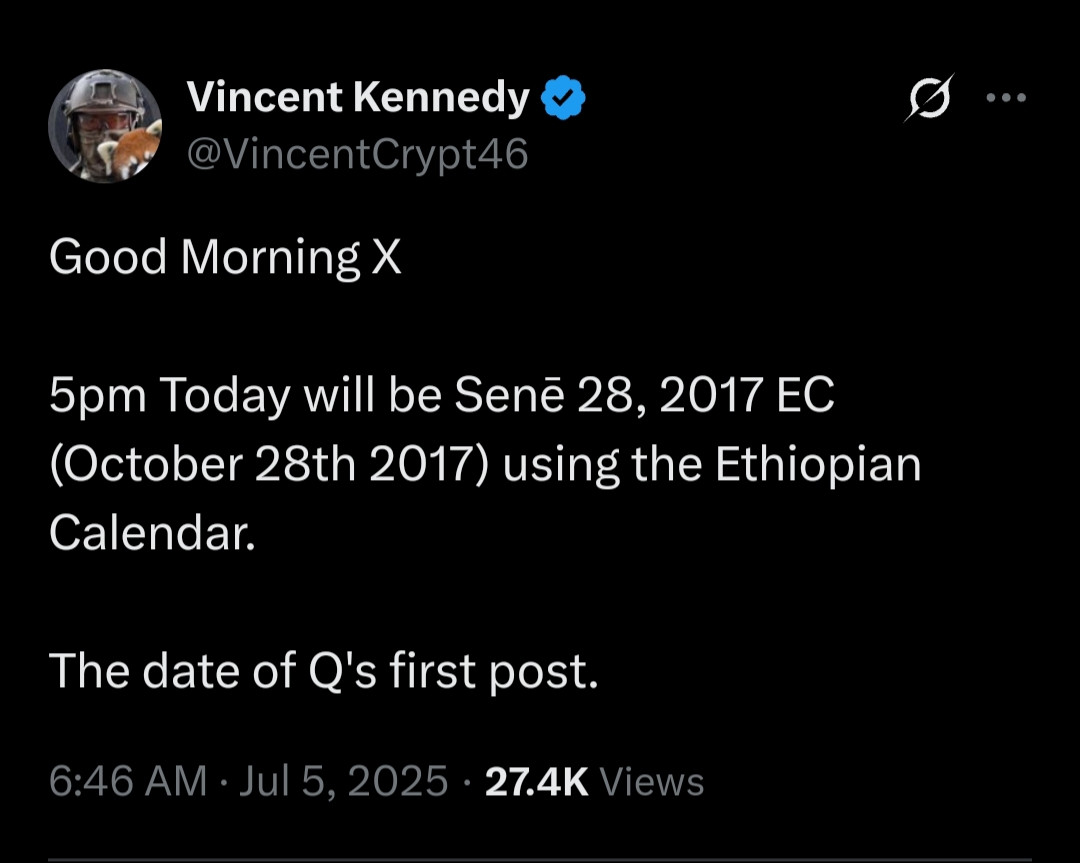
Task: Click the phrase "using the Ethiopian"
Action: (x=711, y=465)
